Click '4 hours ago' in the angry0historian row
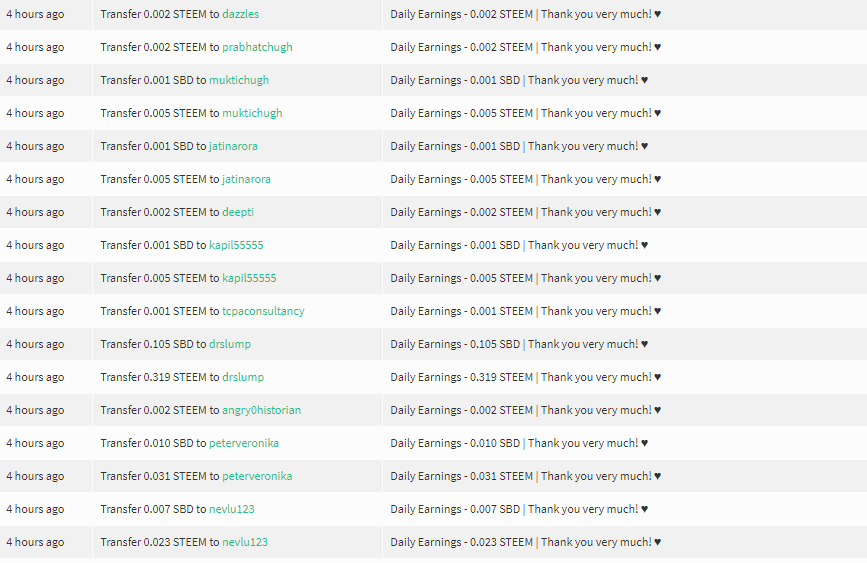This screenshot has width=867, height=563. (35, 410)
